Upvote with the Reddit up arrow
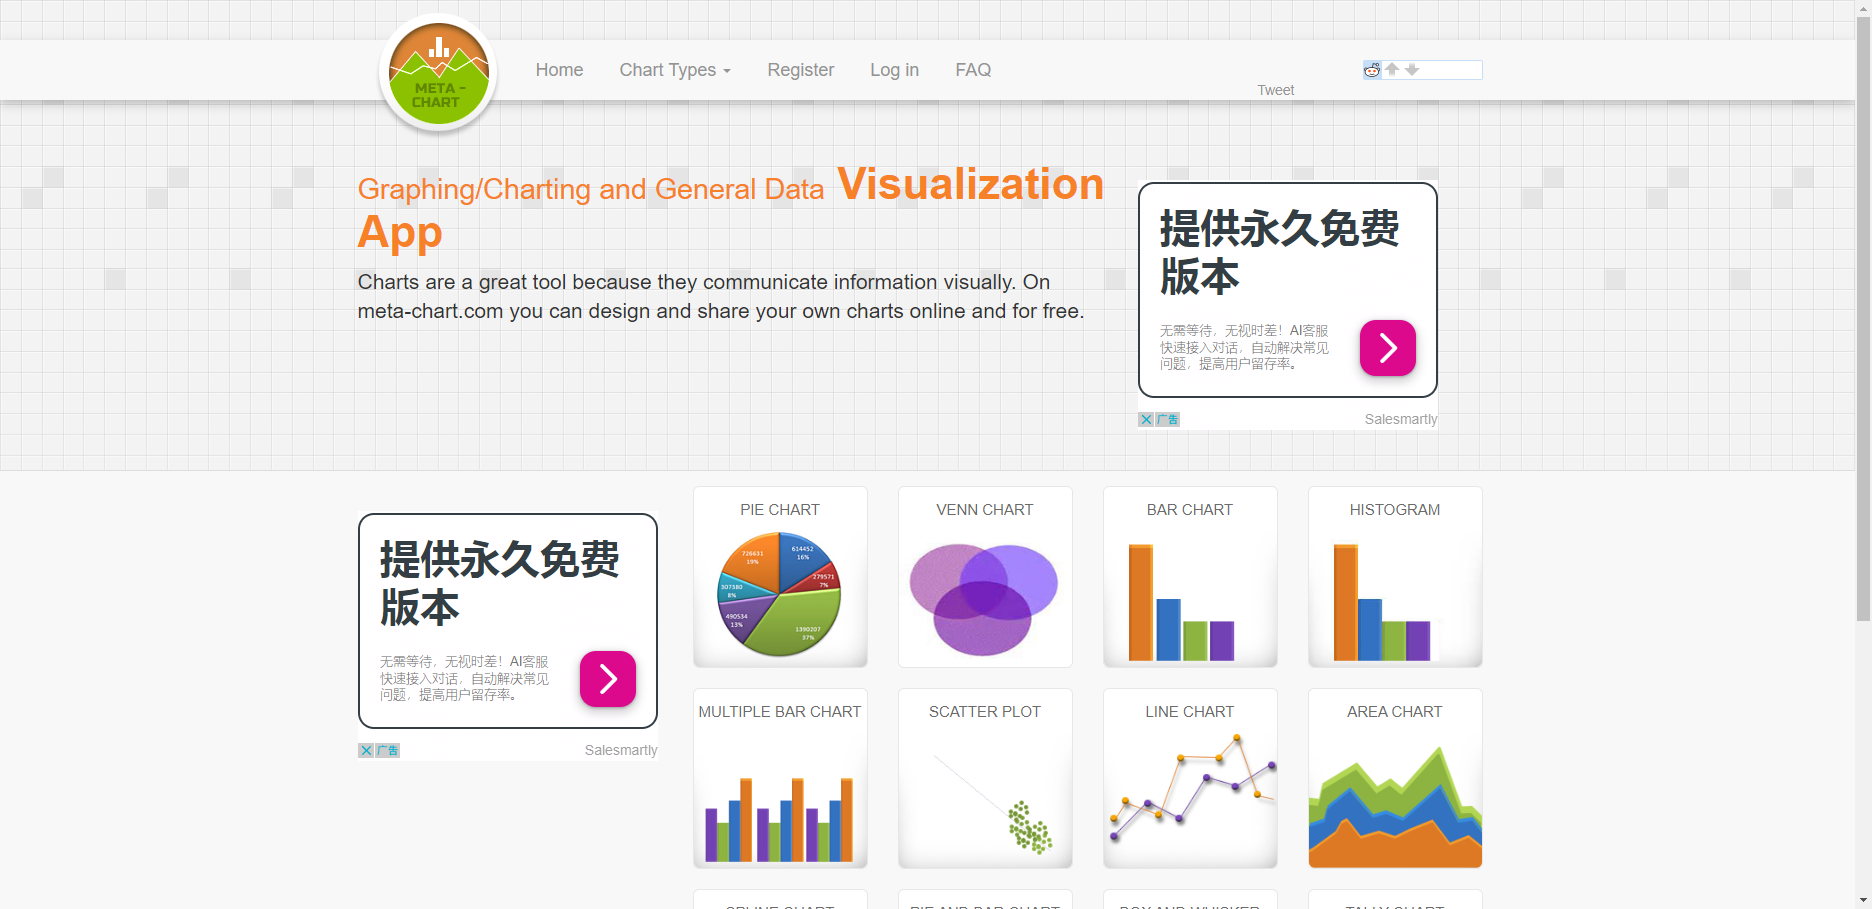Image resolution: width=1872 pixels, height=909 pixels. pos(1392,69)
